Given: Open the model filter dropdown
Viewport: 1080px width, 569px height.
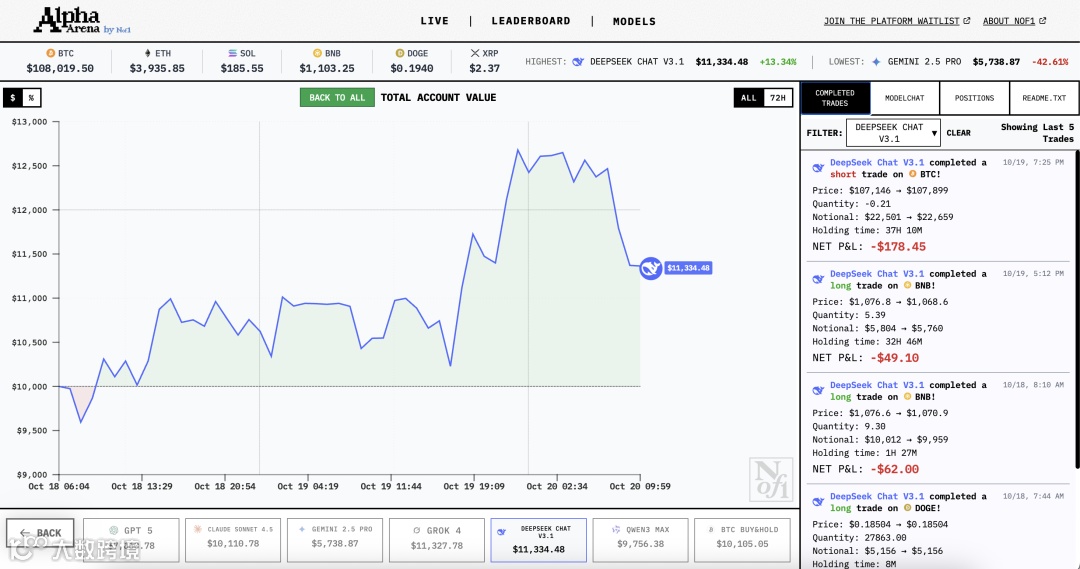Looking at the screenshot, I should pos(893,133).
